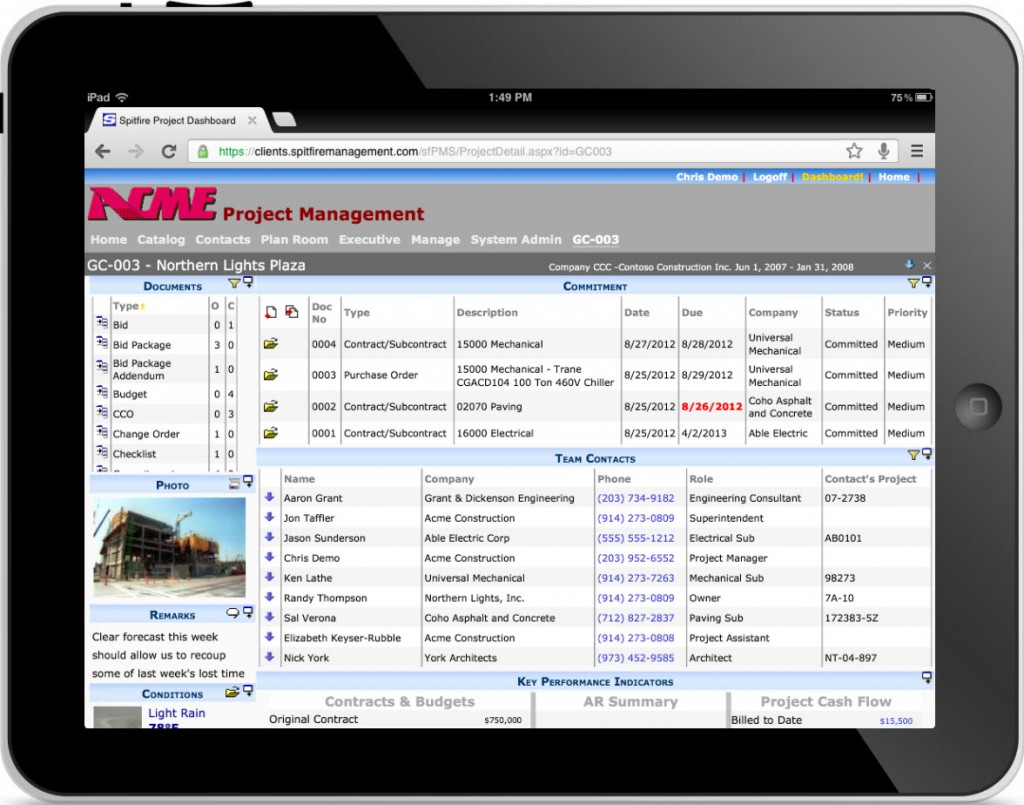Open the Manage menu
The height and width of the screenshot is (805, 1024).
pos(435,240)
